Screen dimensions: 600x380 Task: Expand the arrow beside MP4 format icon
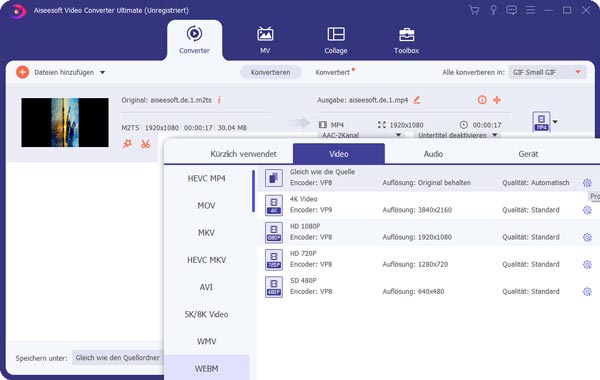pyautogui.click(x=555, y=122)
